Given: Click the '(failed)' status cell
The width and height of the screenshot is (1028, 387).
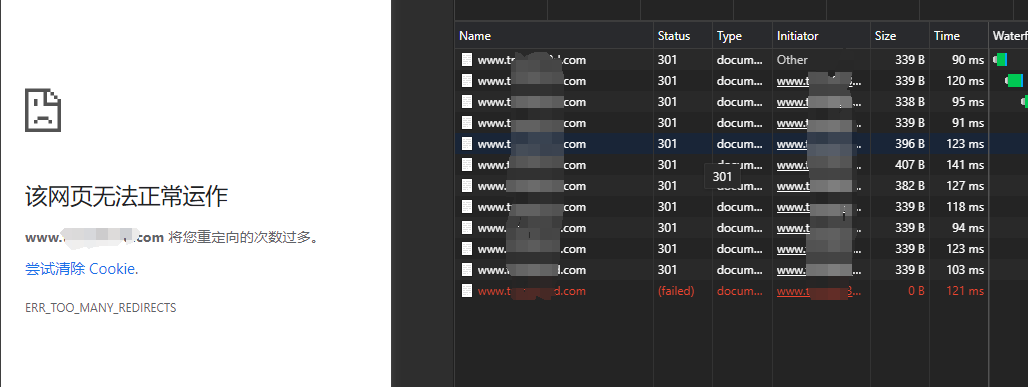Looking at the screenshot, I should (x=676, y=291).
